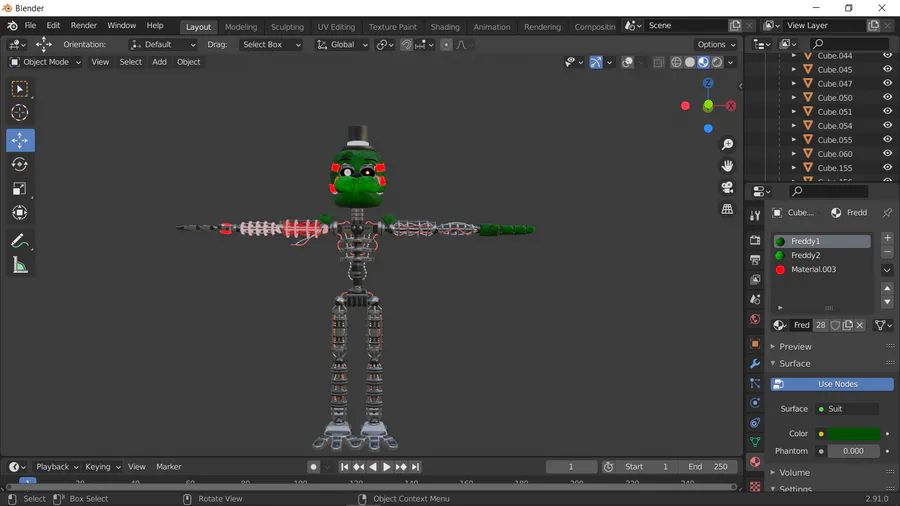
Task: Enable solid viewport shading
Action: [x=690, y=62]
